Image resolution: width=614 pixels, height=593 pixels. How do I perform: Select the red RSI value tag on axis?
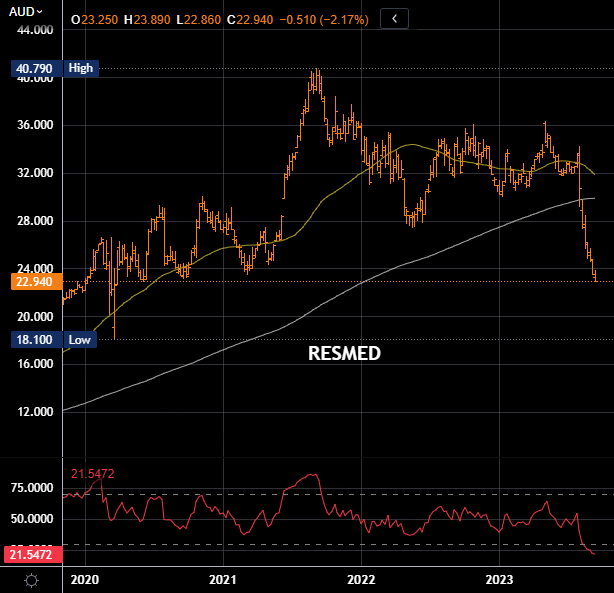point(30,553)
